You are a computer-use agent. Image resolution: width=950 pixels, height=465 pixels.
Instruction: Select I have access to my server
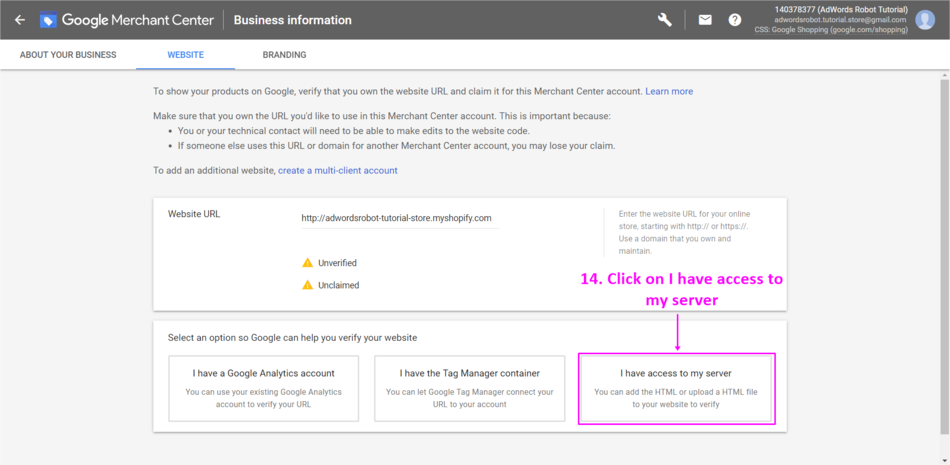coord(676,387)
